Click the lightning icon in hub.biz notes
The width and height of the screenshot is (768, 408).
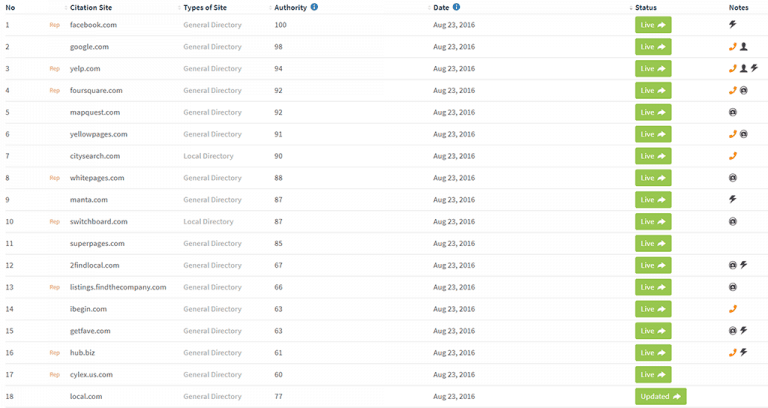pyautogui.click(x=744, y=352)
